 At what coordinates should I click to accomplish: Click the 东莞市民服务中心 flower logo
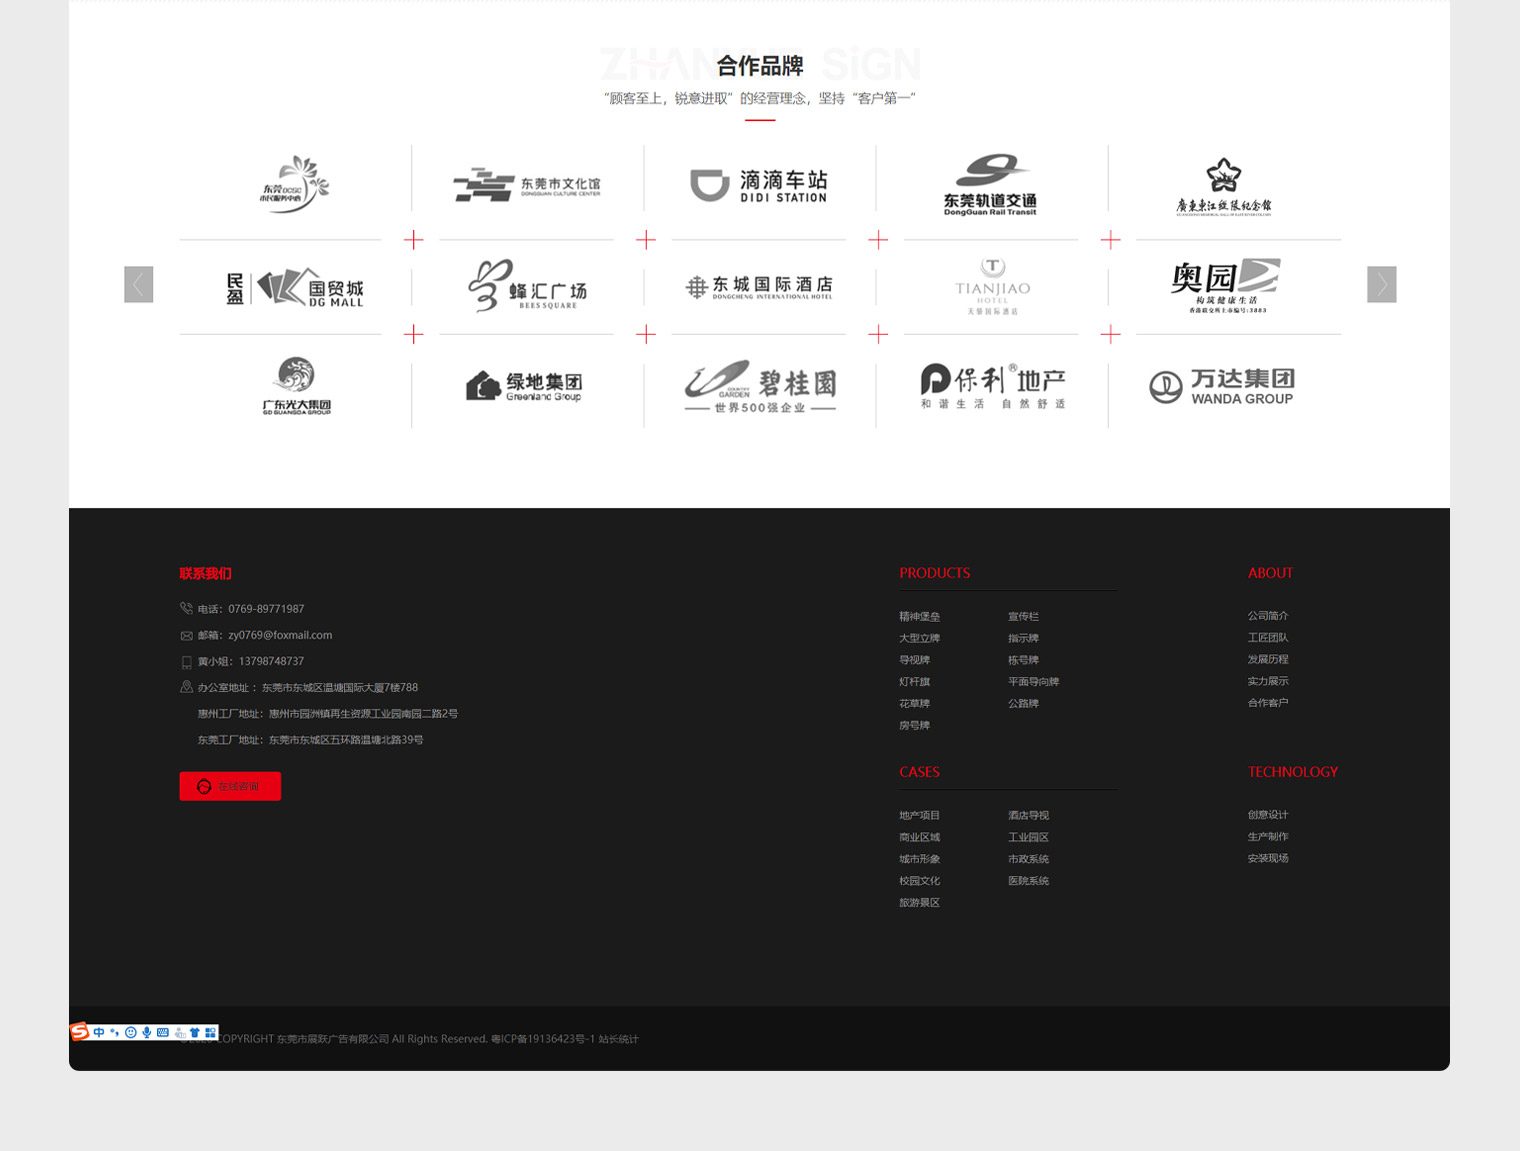[x=295, y=184]
